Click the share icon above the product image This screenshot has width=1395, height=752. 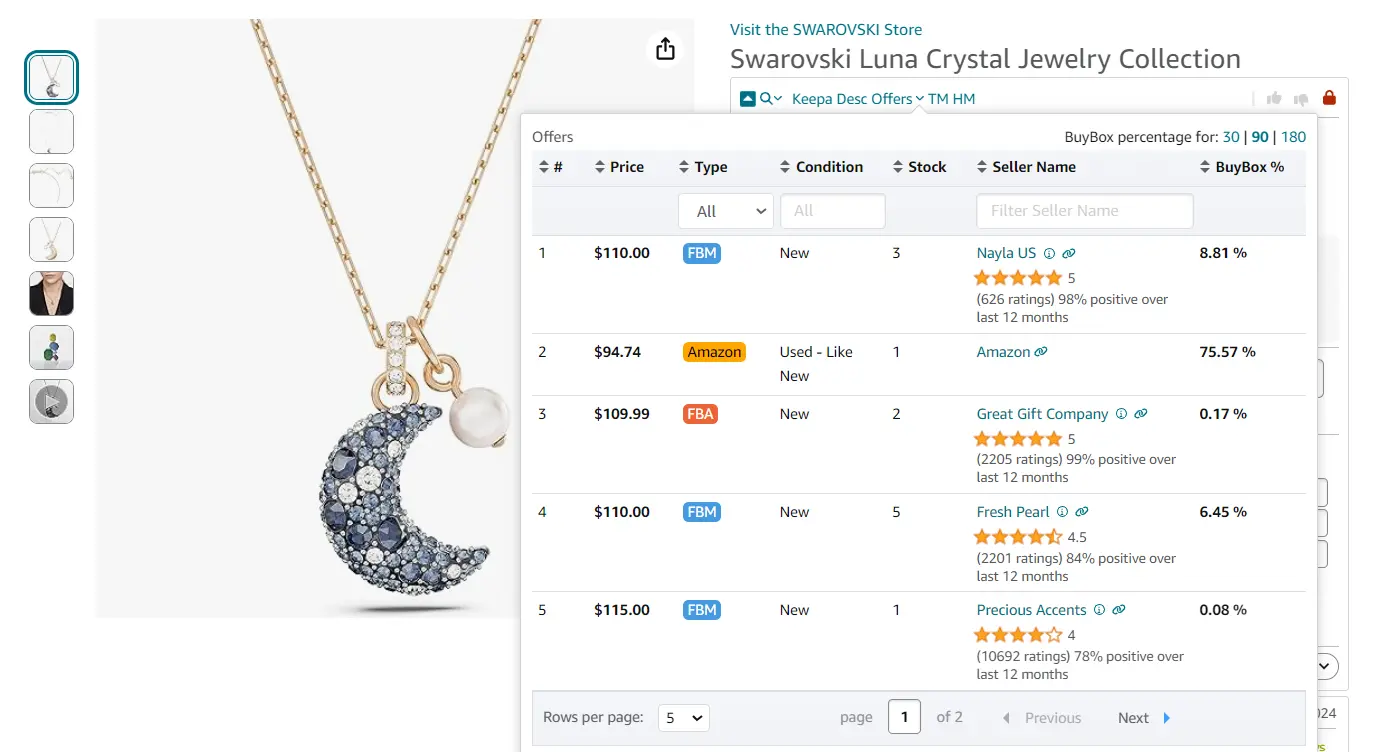pos(665,48)
